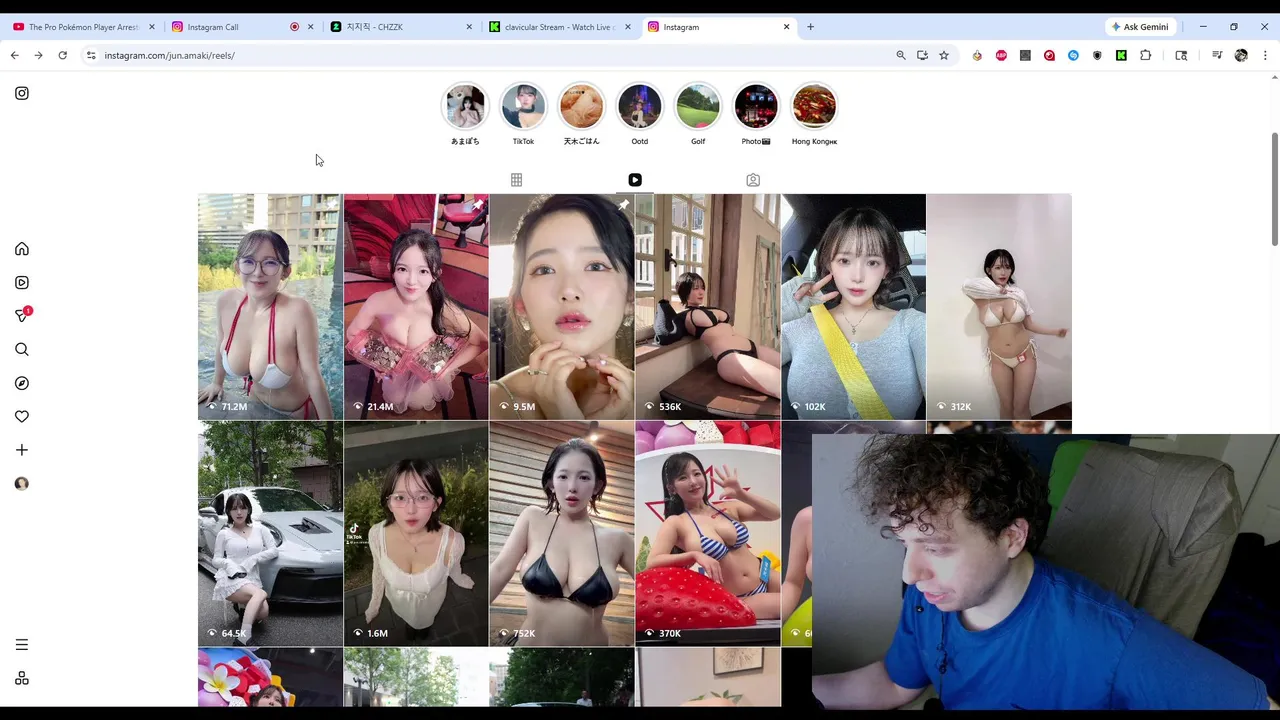The image size is (1280, 720).
Task: Open the reel with 312K views
Action: 999,306
